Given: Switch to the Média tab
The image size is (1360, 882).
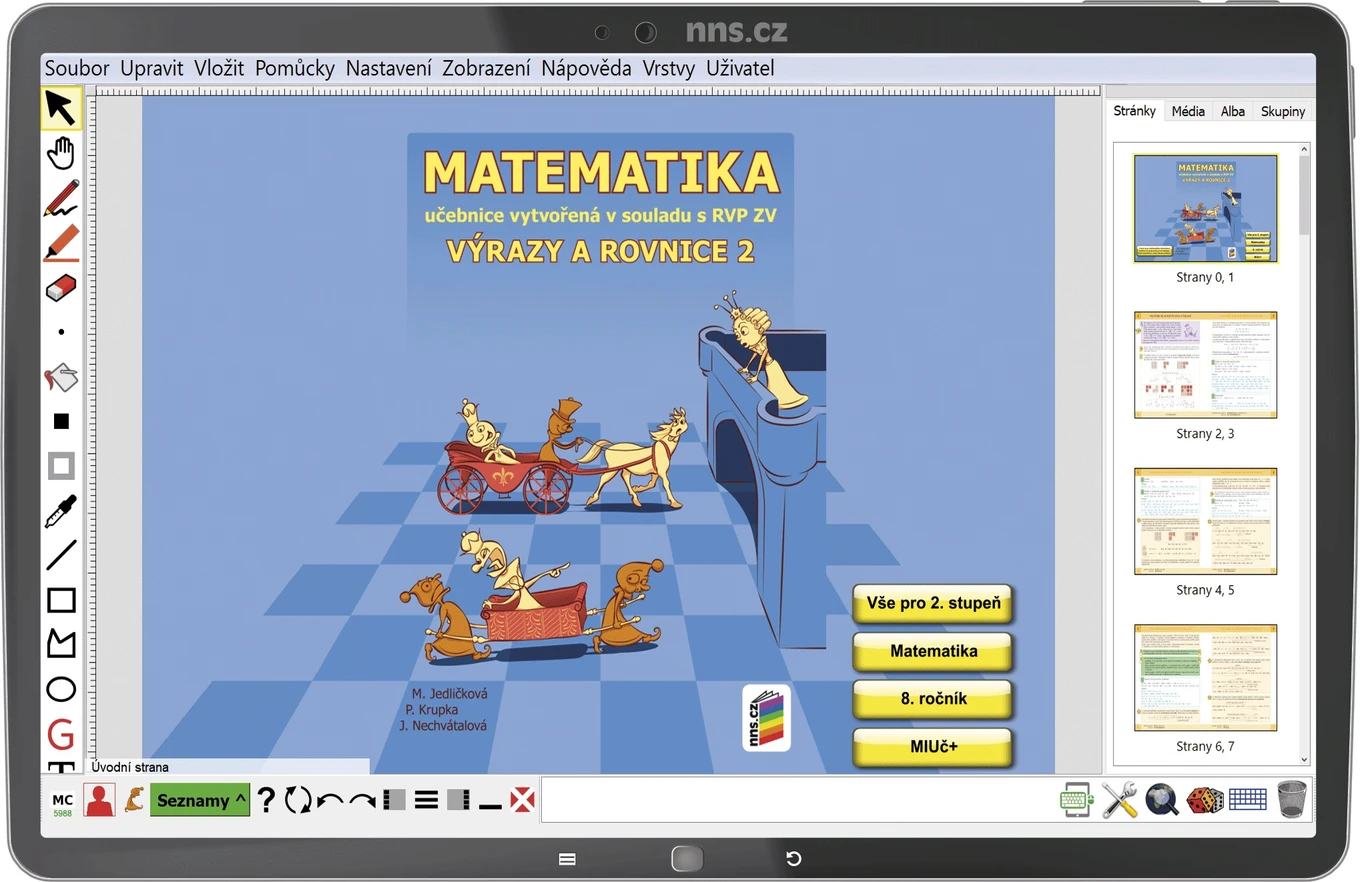Looking at the screenshot, I should [x=1188, y=111].
